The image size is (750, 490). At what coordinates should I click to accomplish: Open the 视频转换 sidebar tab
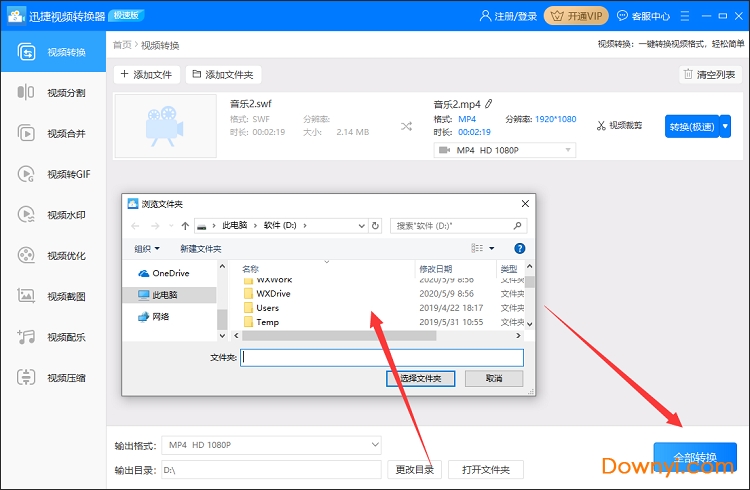tap(53, 52)
